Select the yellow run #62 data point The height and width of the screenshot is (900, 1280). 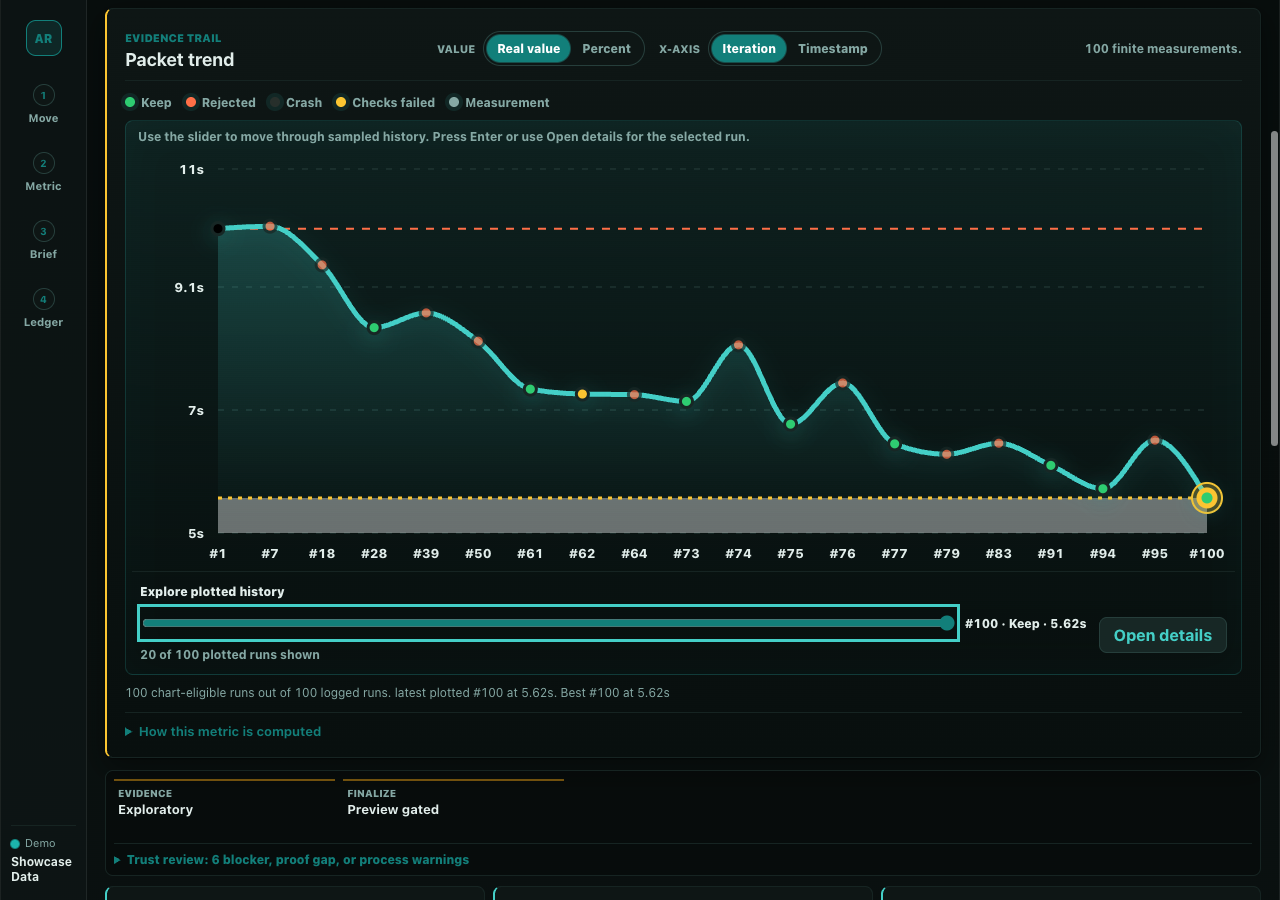pos(582,394)
